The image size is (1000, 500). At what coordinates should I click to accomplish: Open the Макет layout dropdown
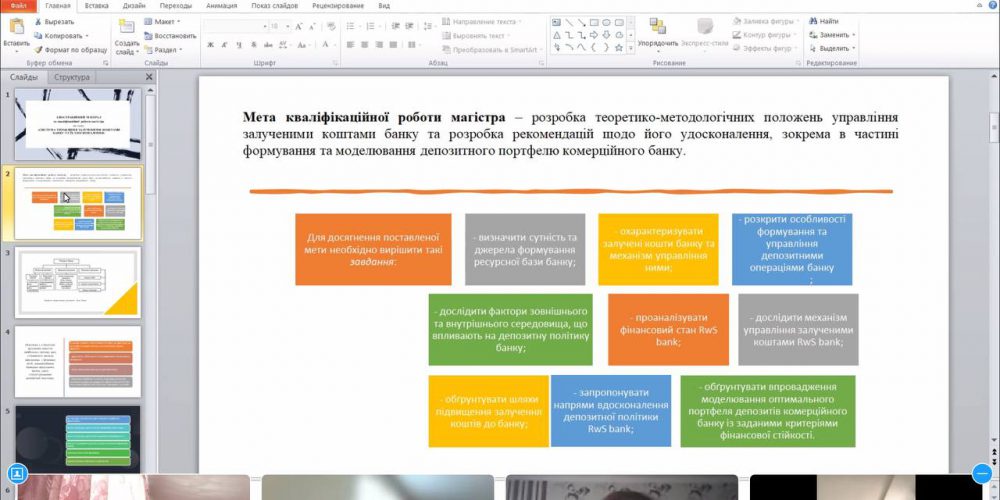click(163, 20)
